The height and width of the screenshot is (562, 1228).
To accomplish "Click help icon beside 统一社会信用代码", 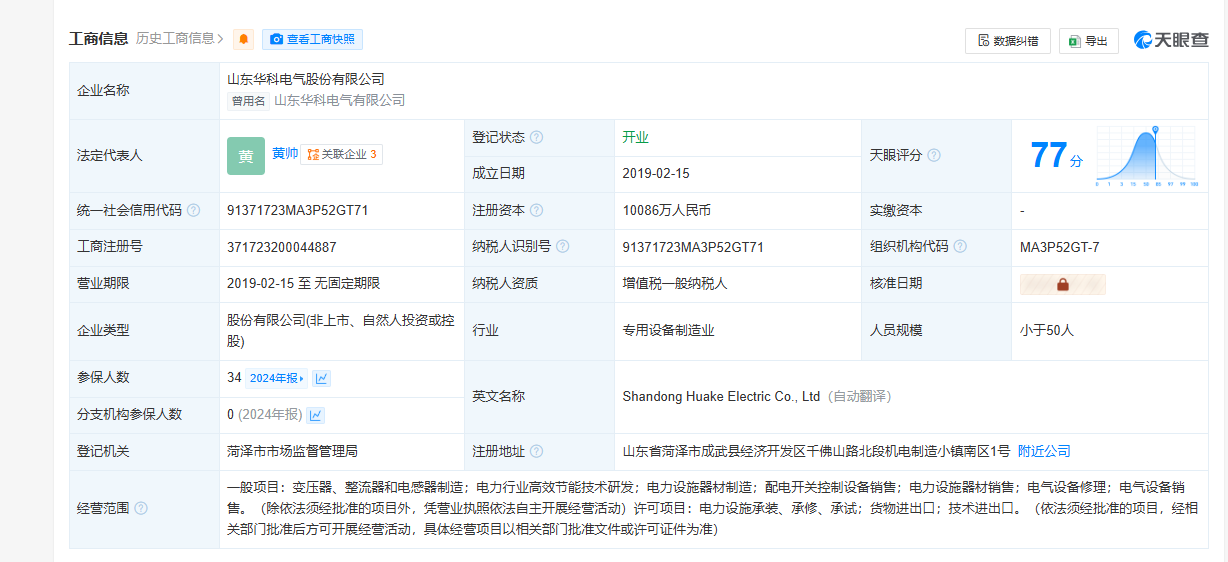I will tap(193, 211).
